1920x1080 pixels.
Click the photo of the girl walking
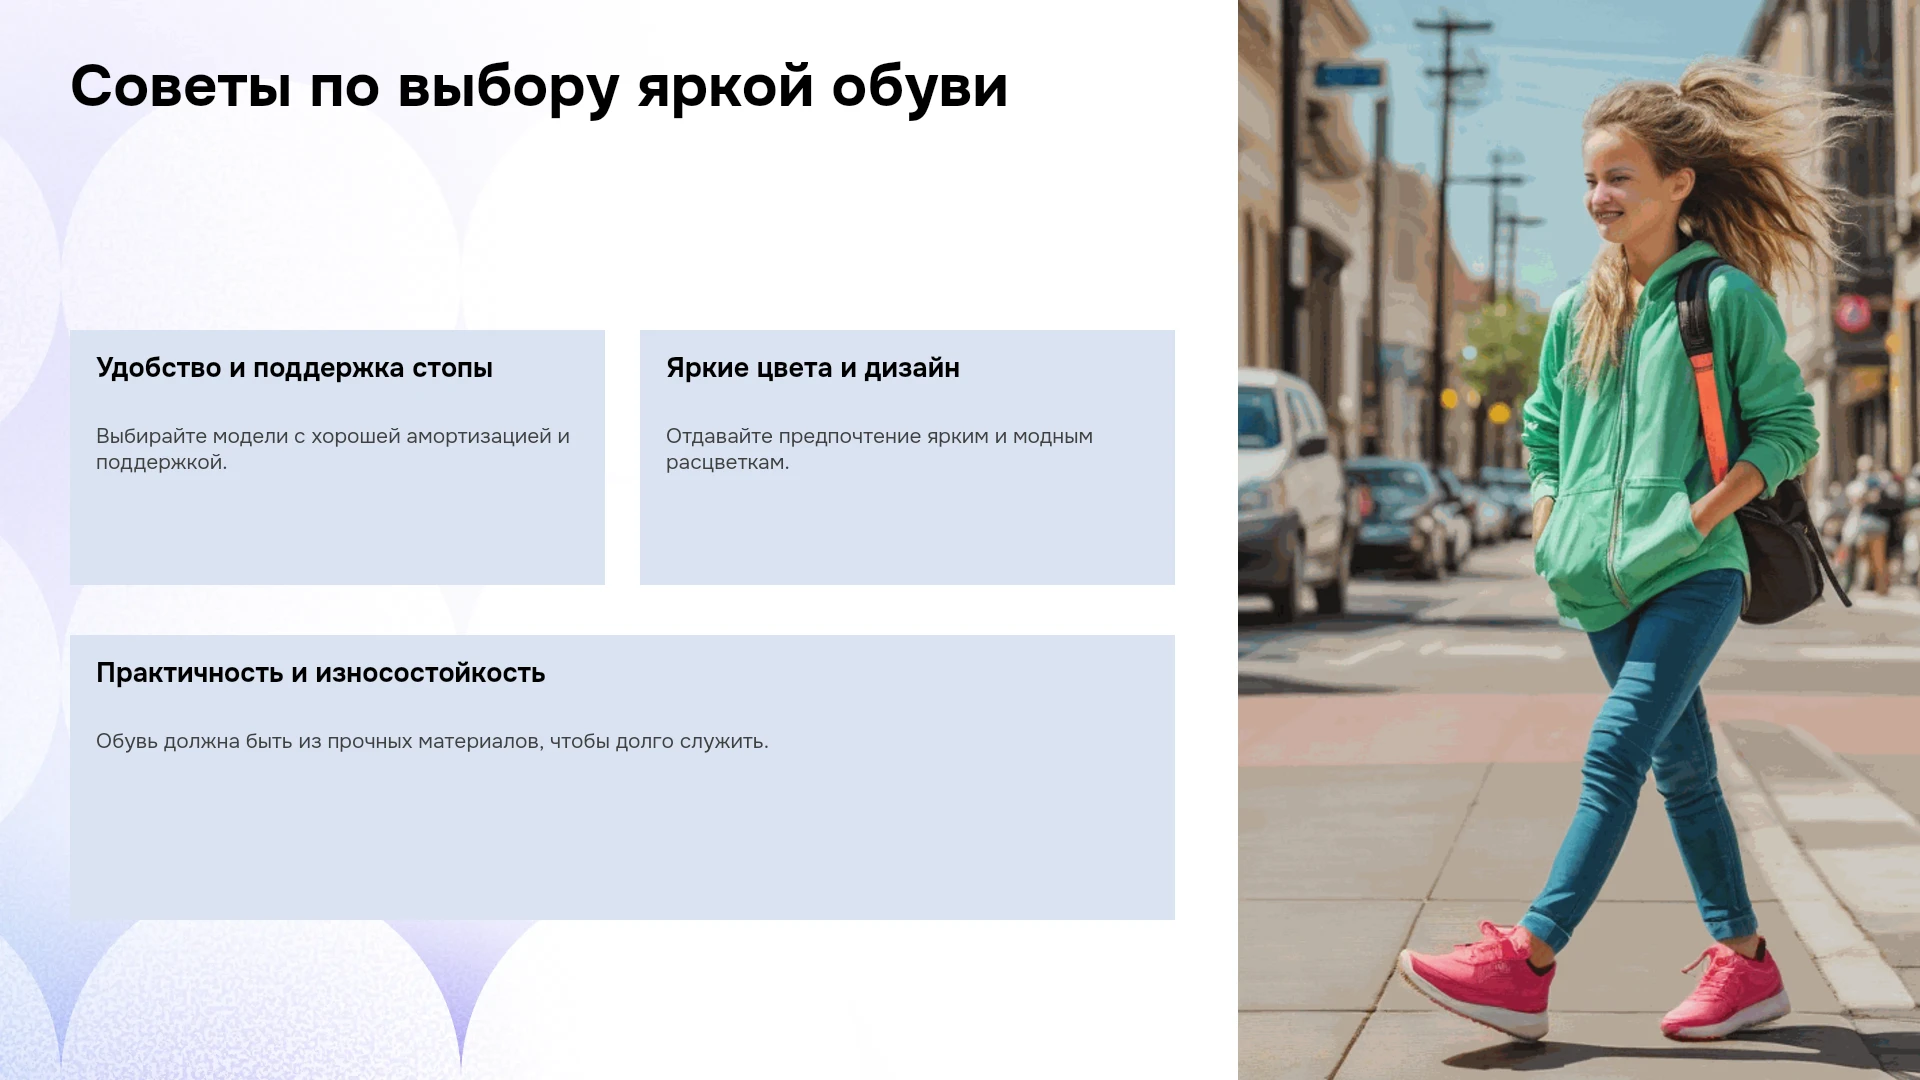click(1578, 540)
